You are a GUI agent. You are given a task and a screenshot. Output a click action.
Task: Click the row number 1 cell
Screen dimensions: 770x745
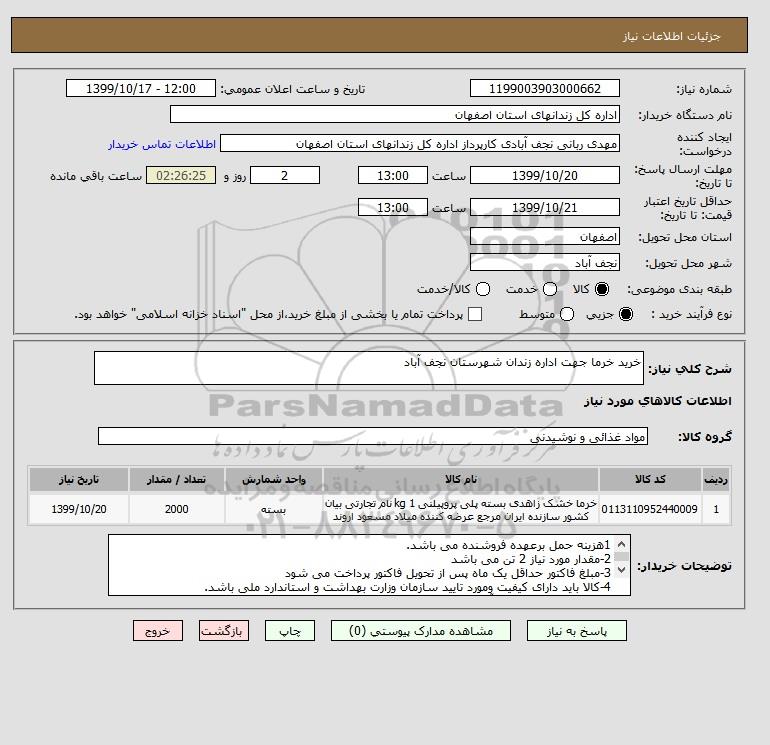(x=716, y=509)
